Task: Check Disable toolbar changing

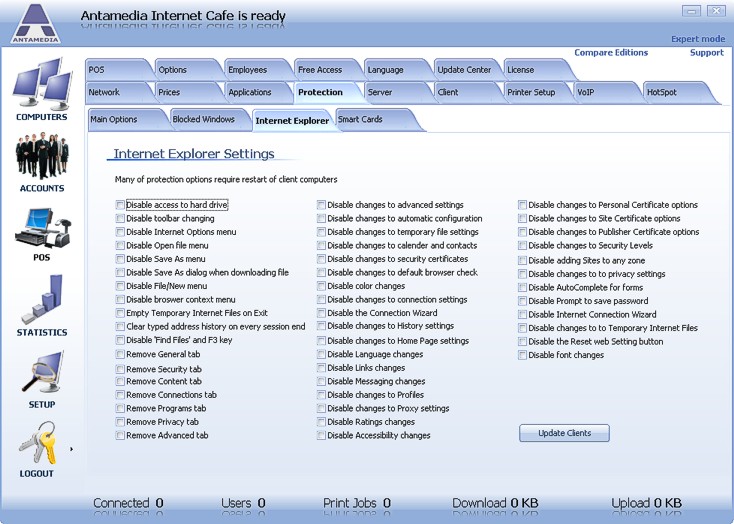Action: 120,219
